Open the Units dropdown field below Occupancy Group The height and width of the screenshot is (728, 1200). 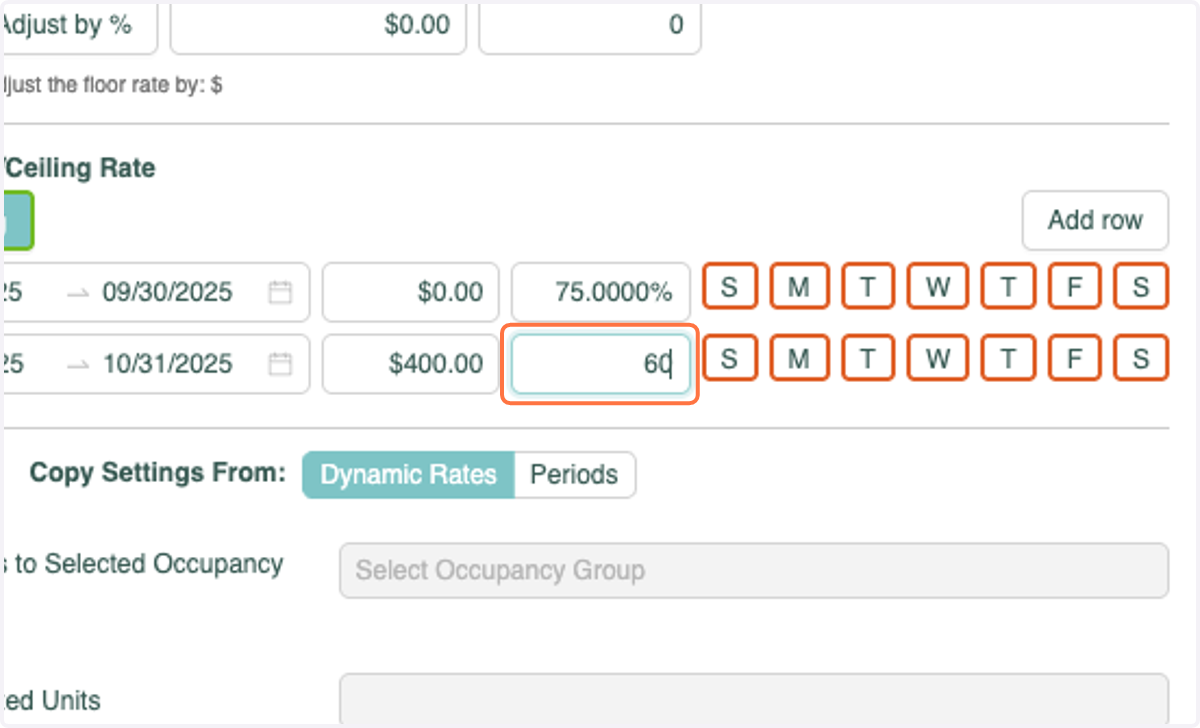point(754,700)
